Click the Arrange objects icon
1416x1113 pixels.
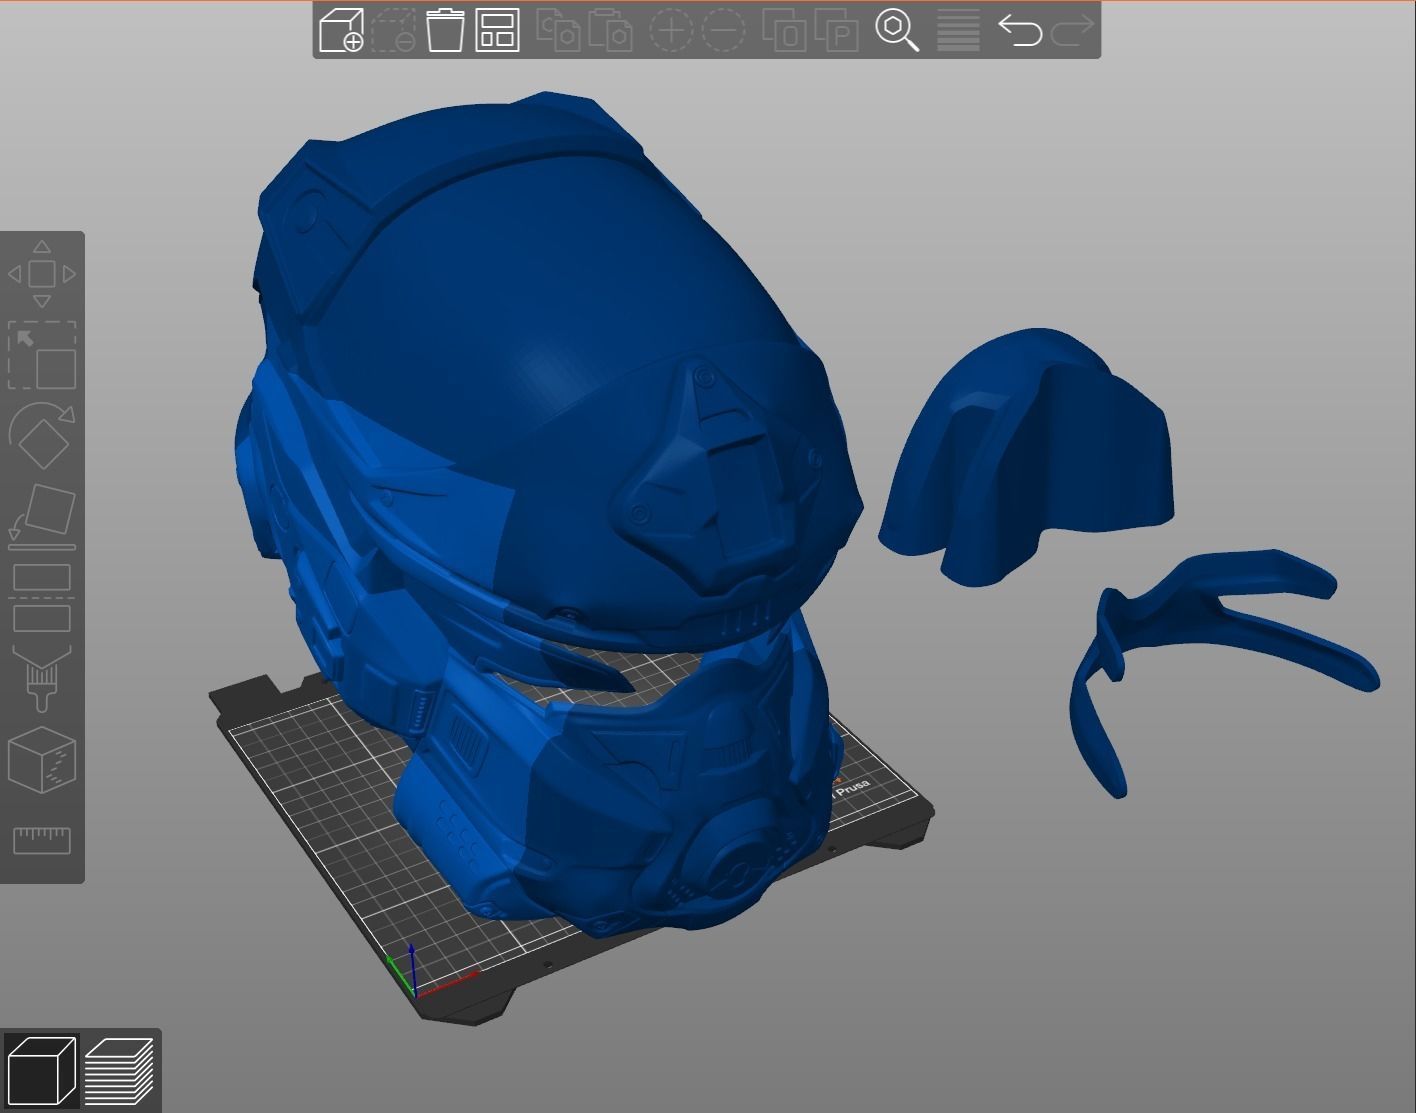[x=497, y=30]
